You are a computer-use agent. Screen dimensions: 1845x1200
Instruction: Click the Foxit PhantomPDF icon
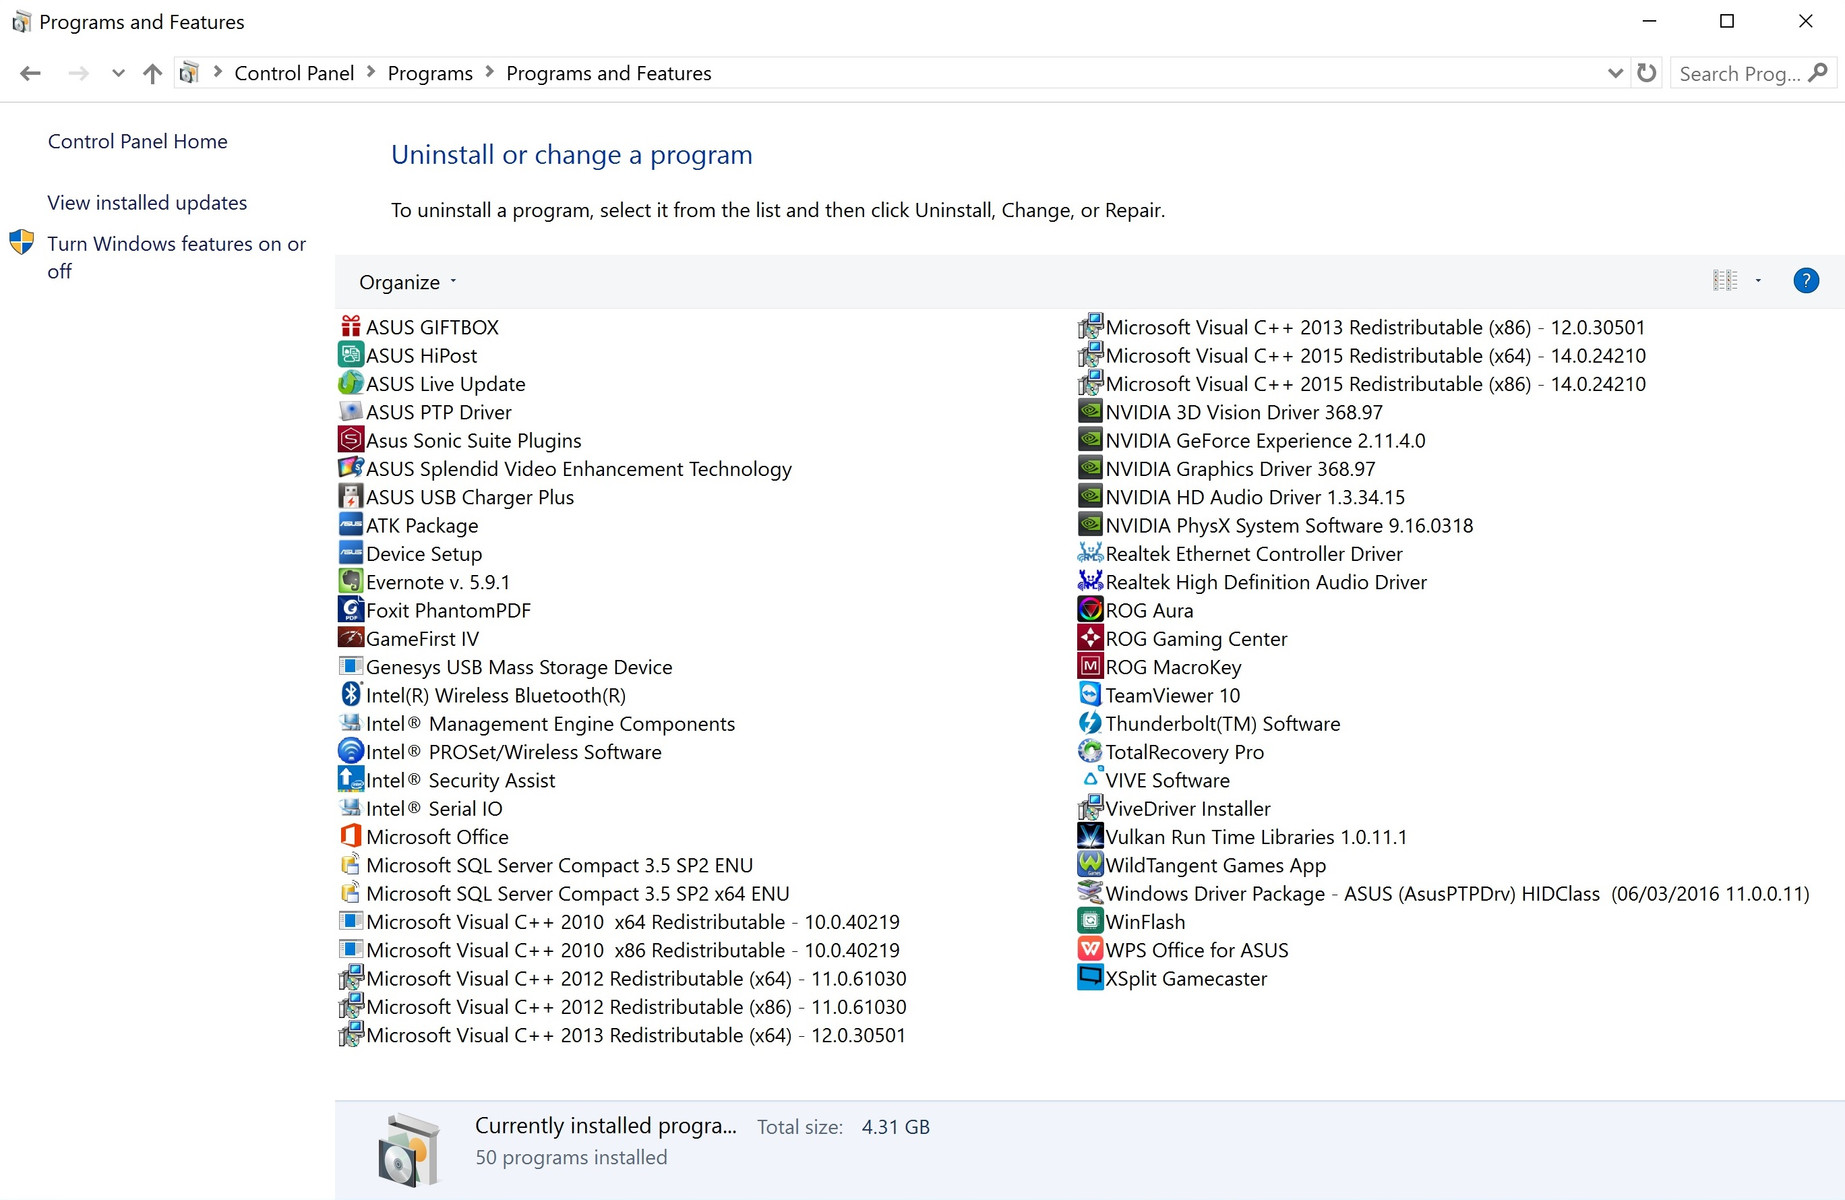tap(350, 610)
